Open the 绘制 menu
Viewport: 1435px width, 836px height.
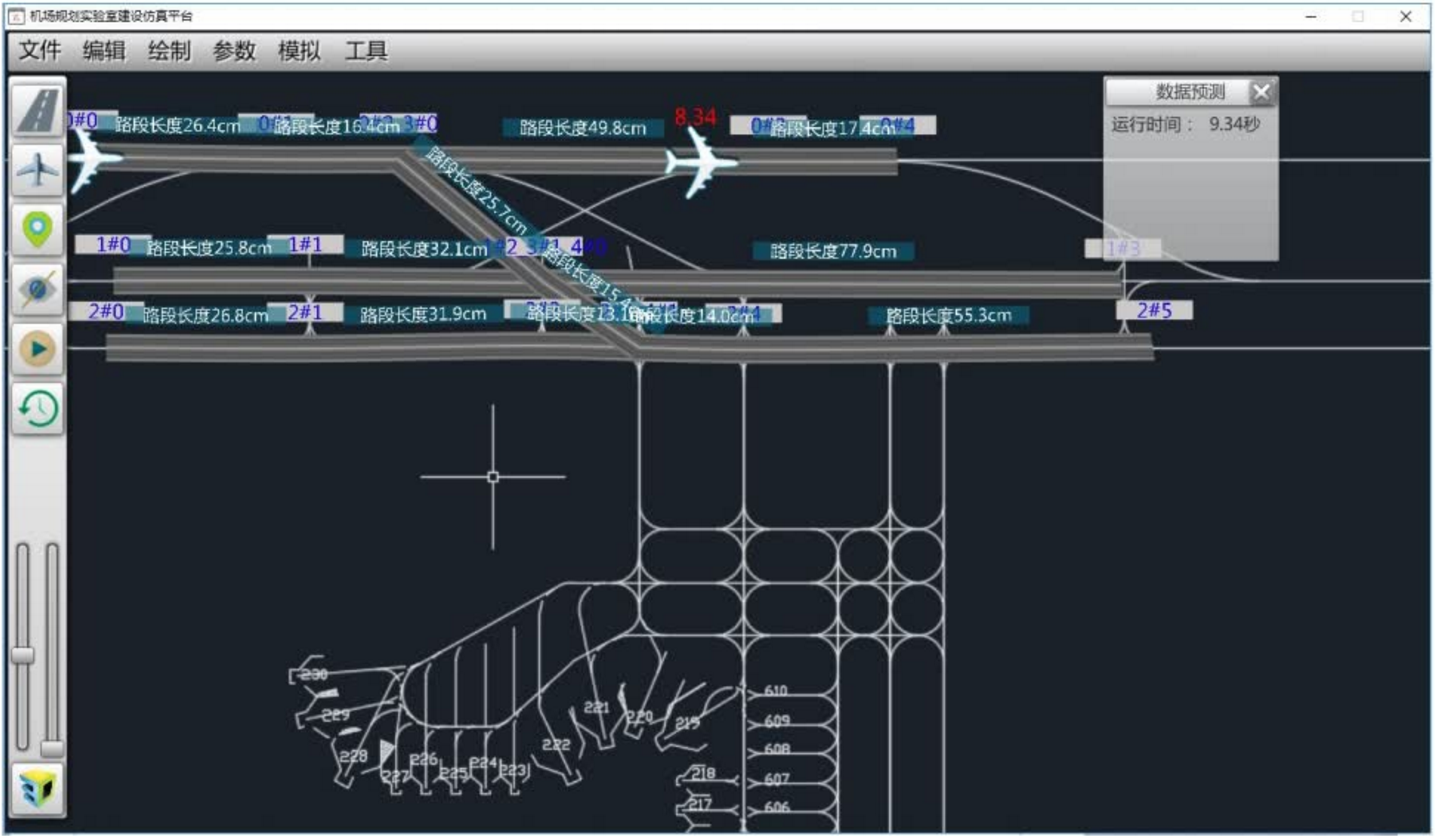pyautogui.click(x=169, y=51)
